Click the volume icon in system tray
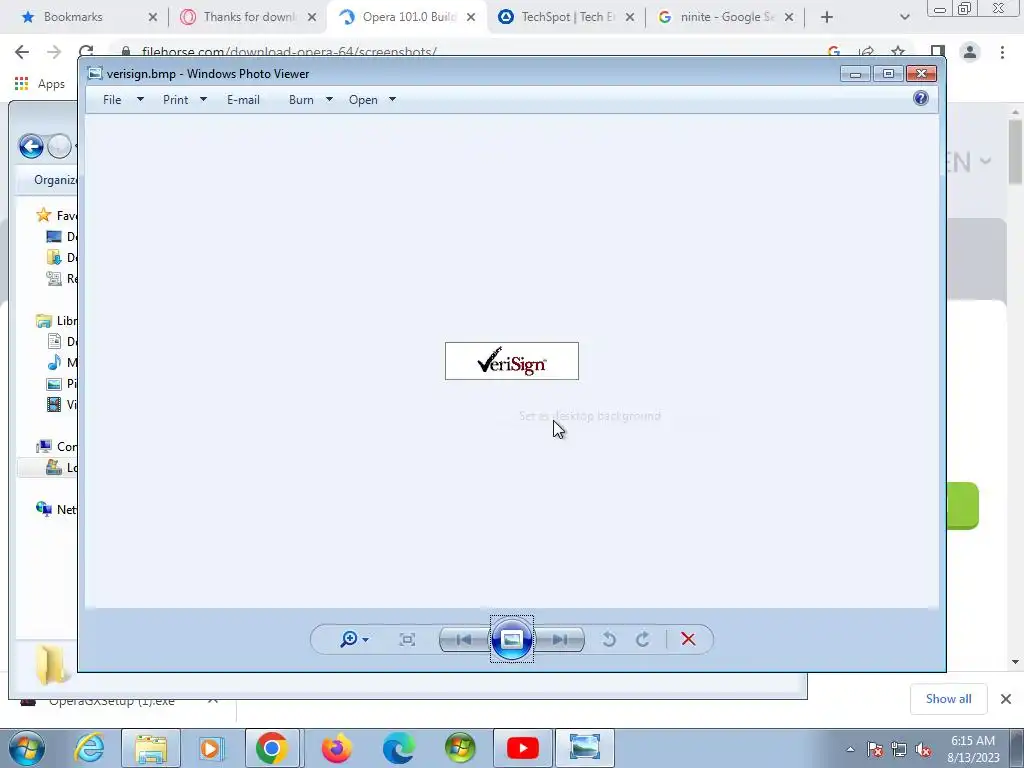 (923, 750)
